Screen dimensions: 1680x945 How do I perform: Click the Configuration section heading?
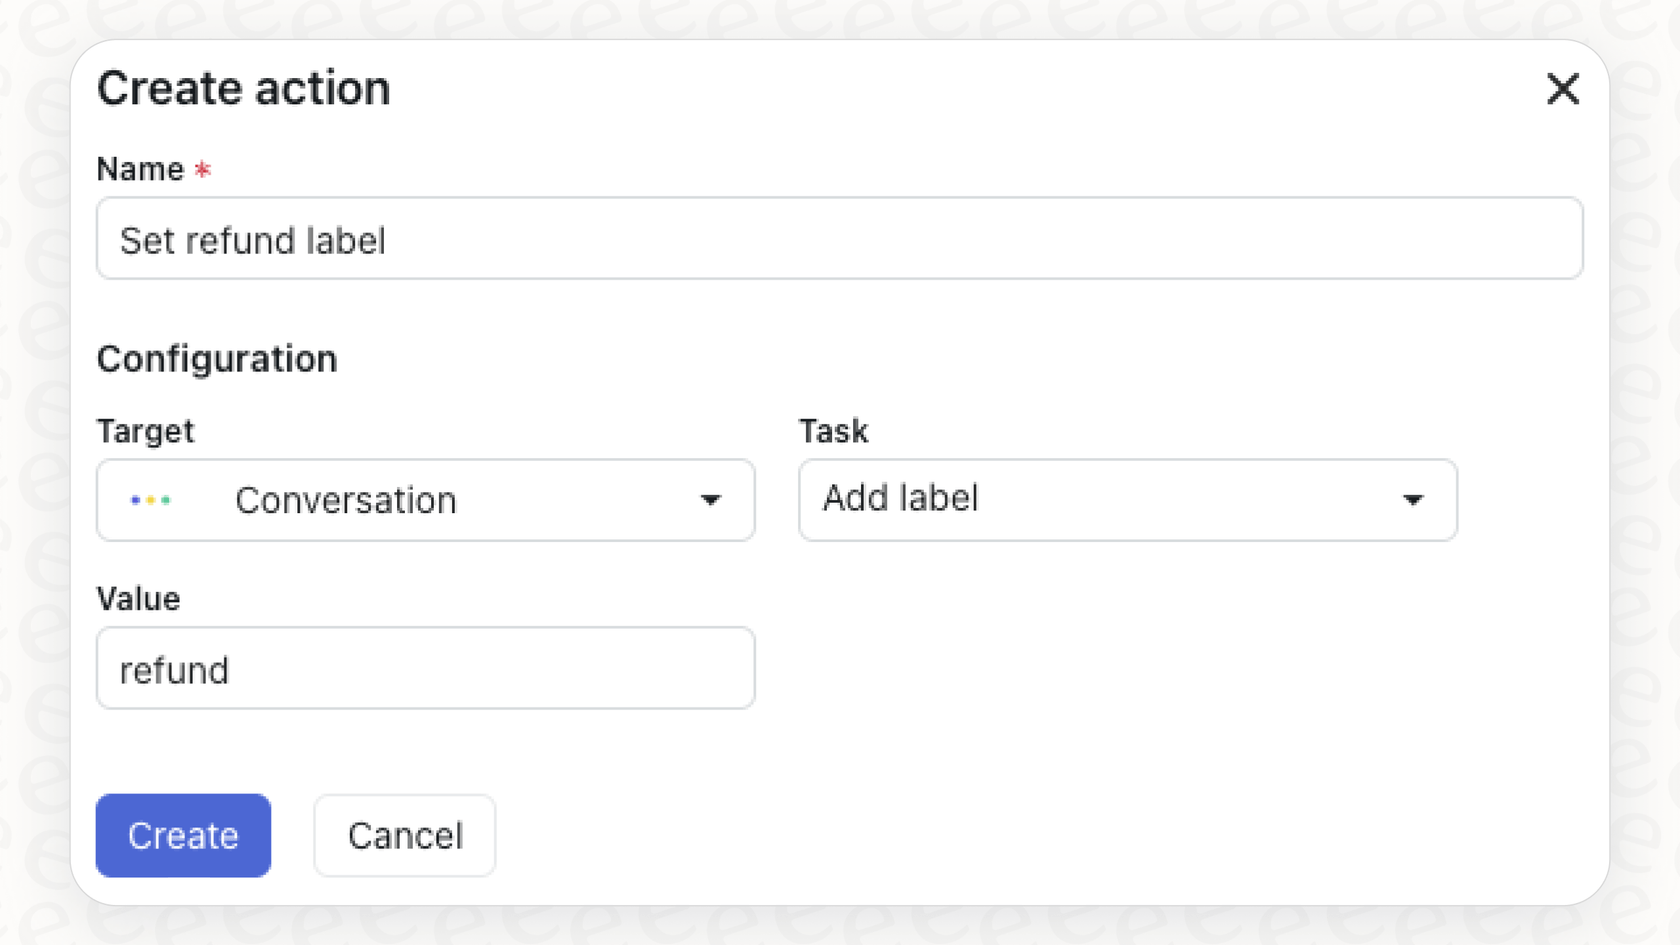[x=216, y=359]
